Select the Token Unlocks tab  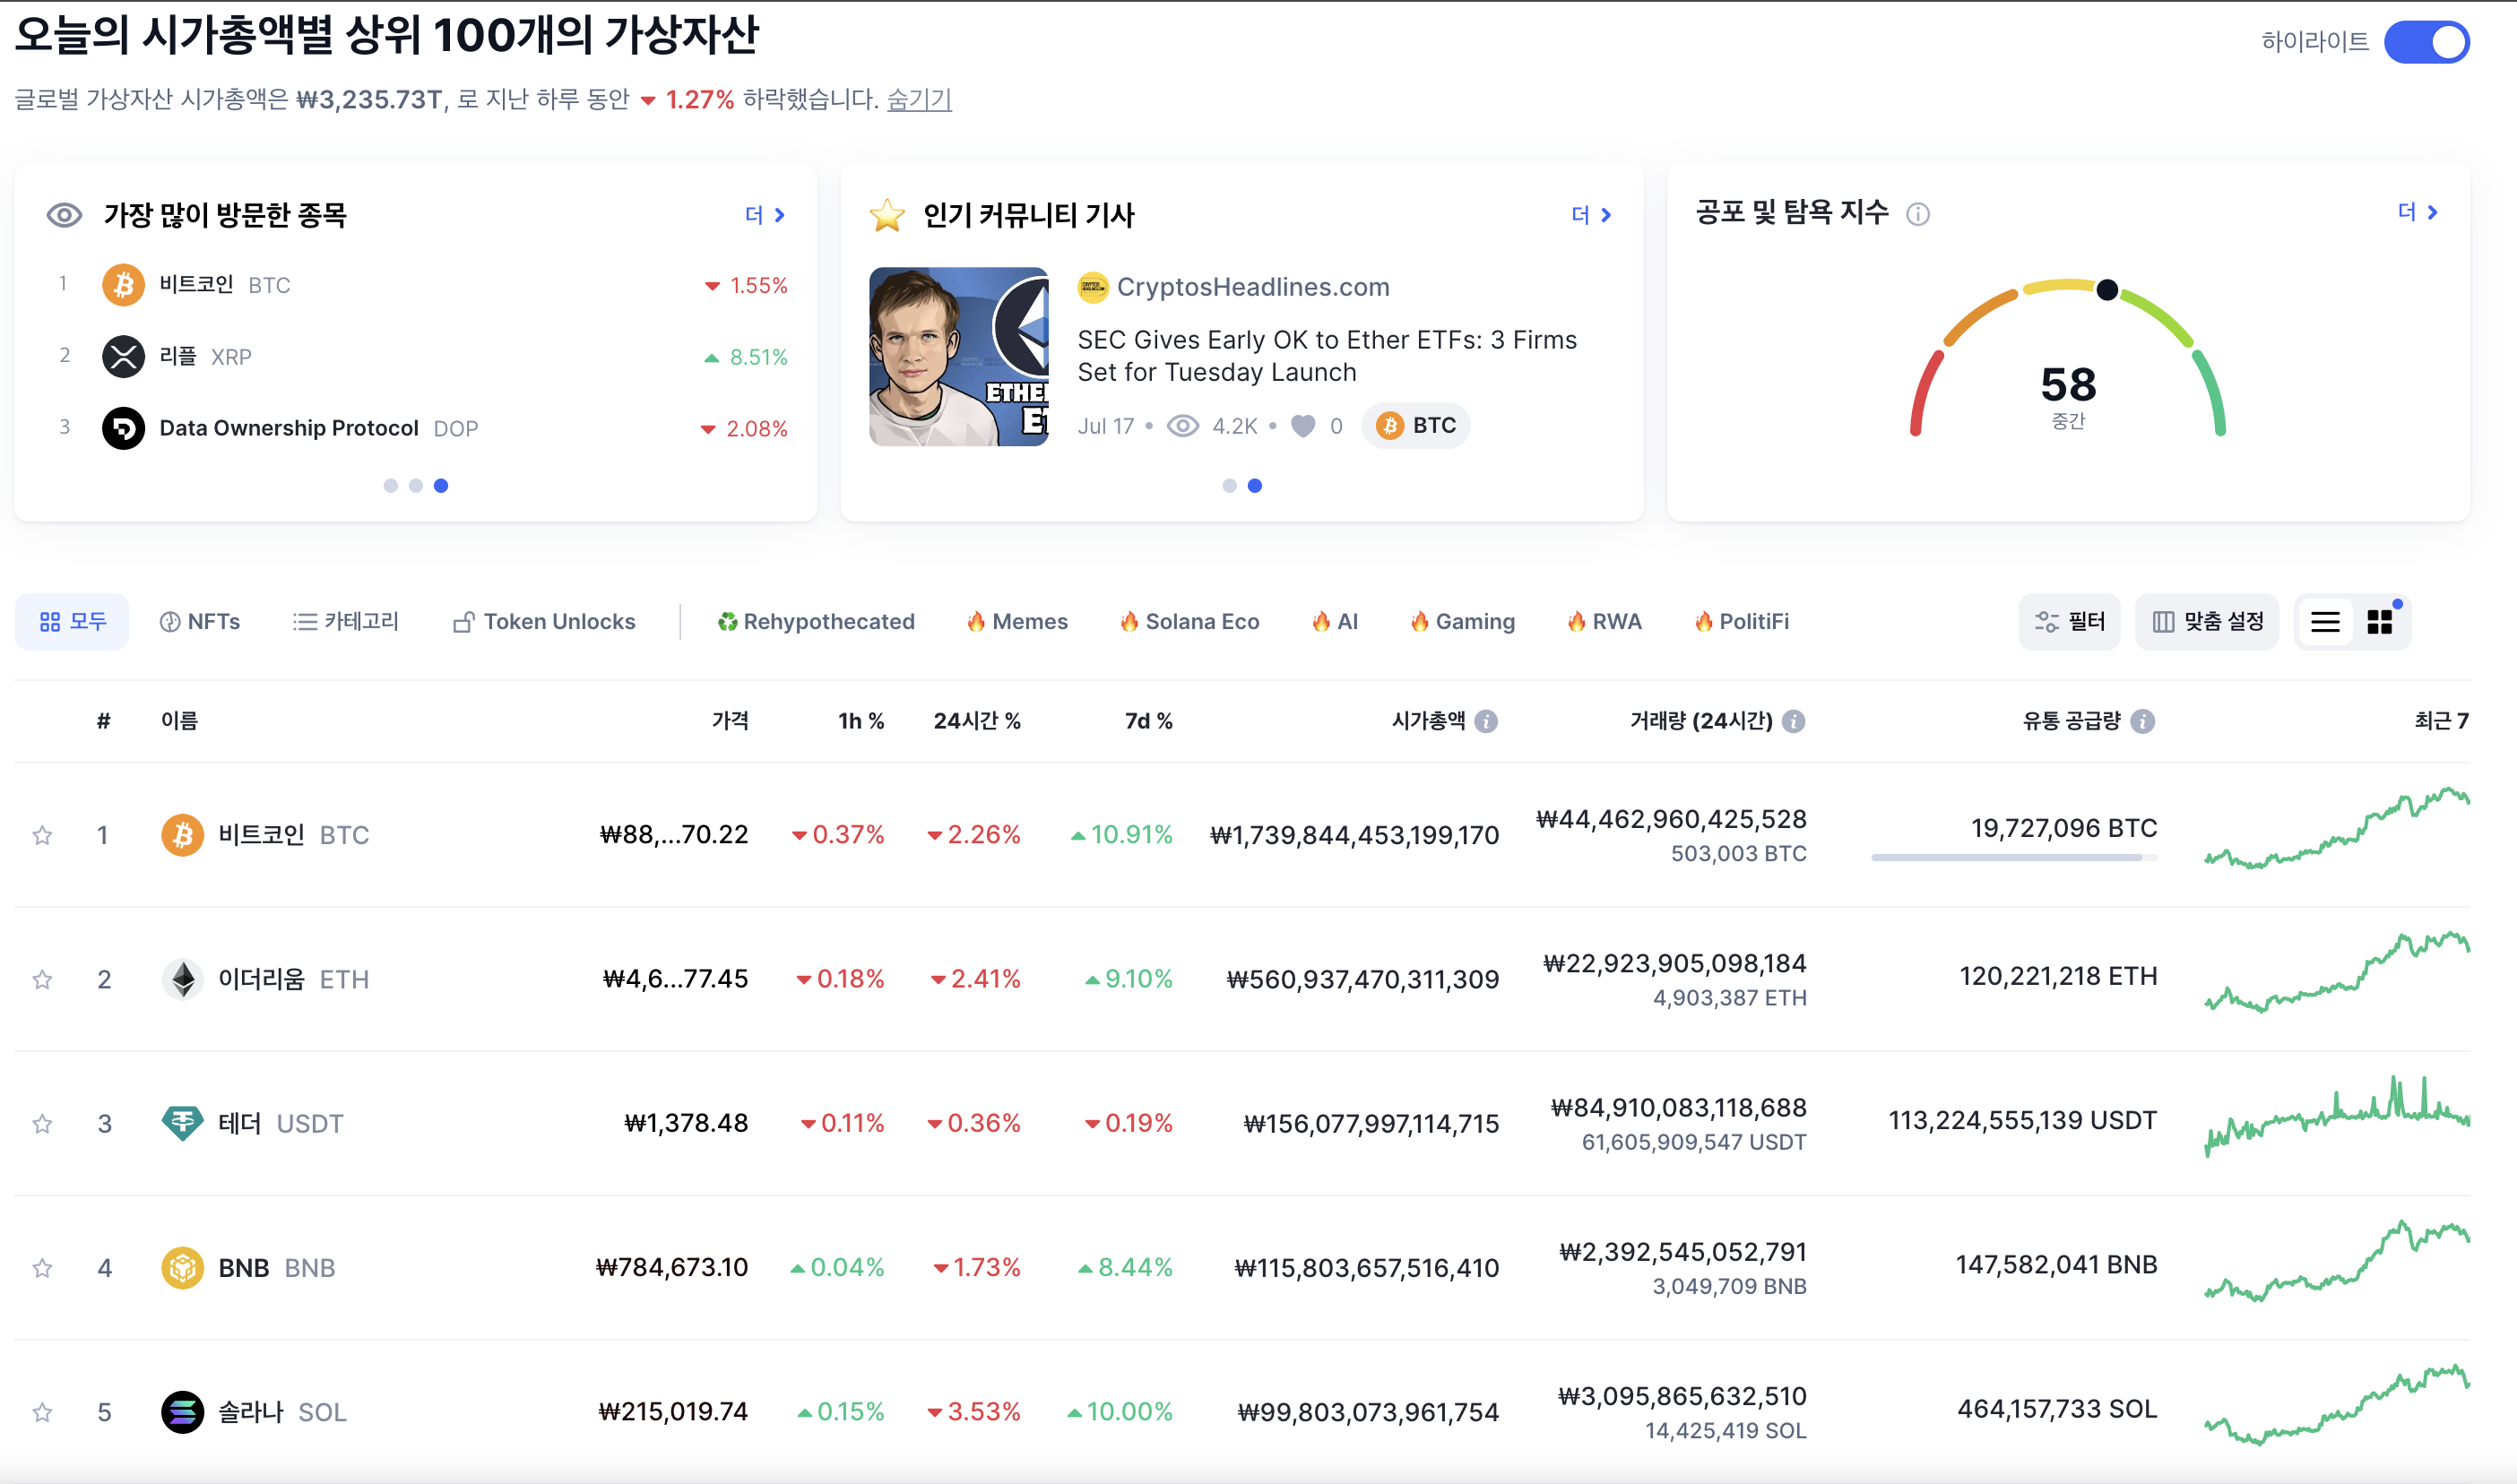(545, 622)
